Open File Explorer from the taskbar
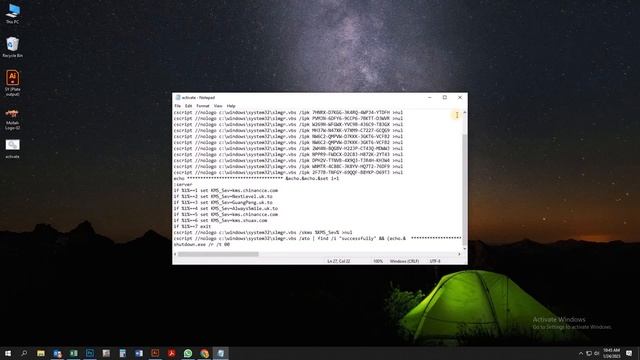Screen dimensions: 640x360 [41, 353]
